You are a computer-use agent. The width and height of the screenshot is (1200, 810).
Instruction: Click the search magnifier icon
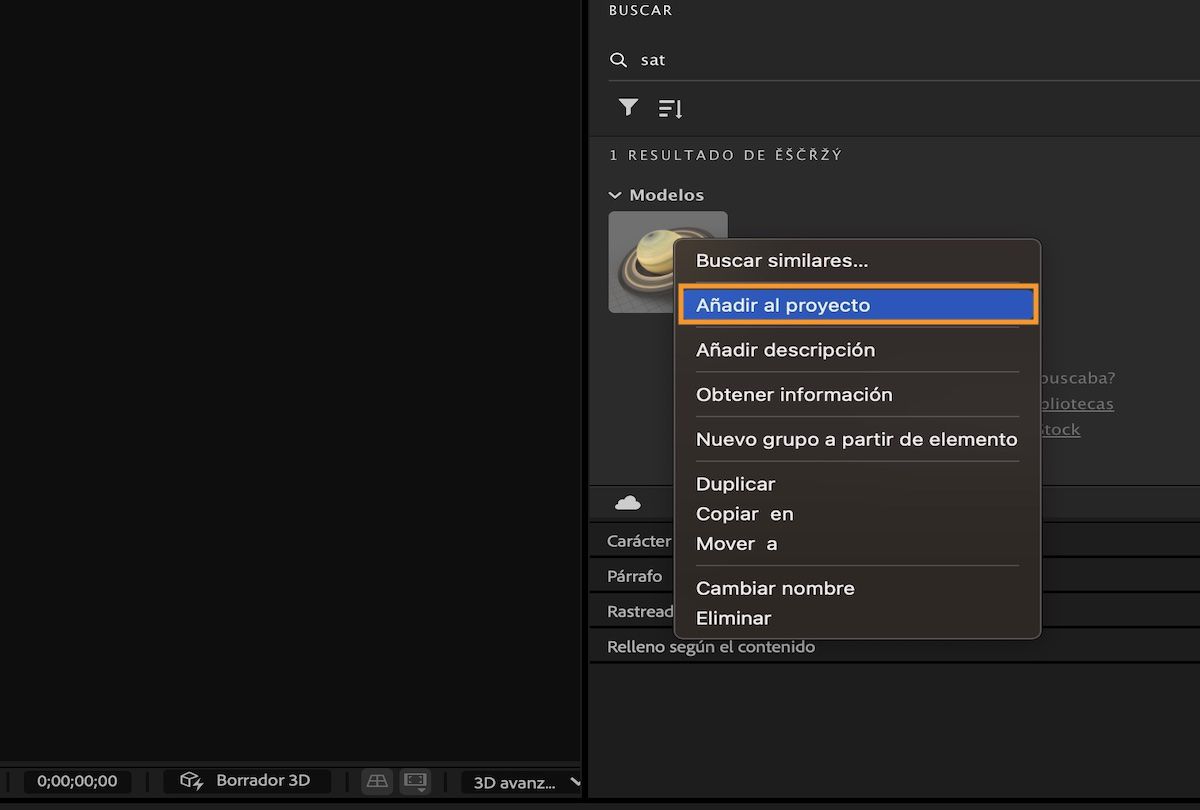point(619,59)
